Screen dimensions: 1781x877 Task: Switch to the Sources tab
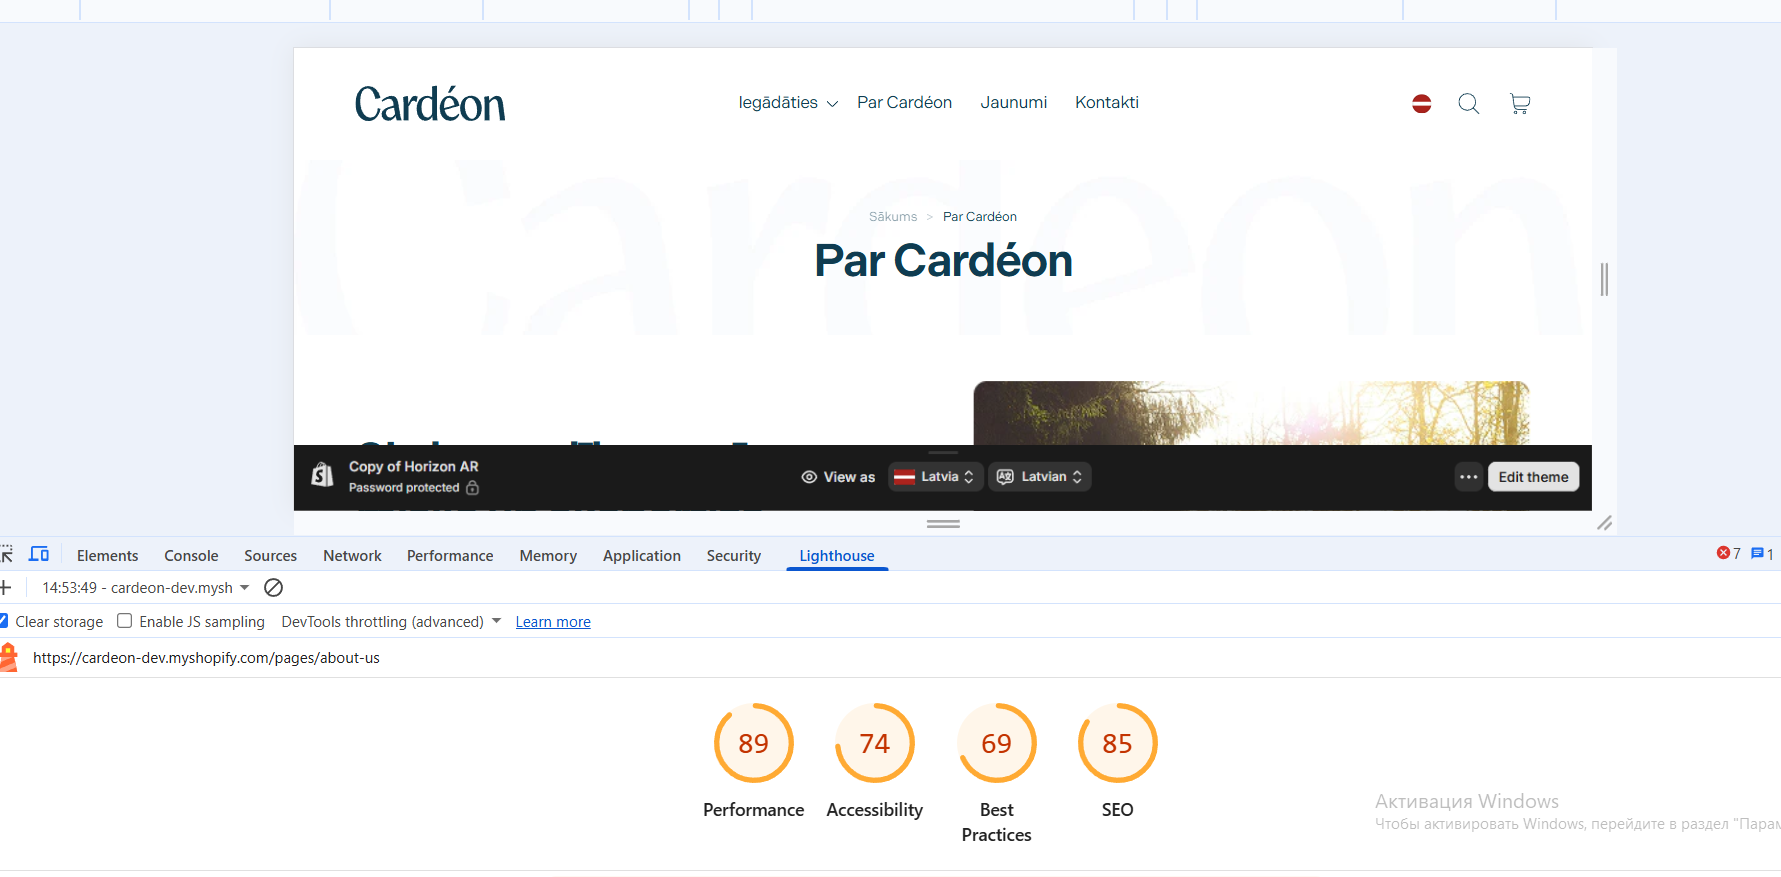(x=270, y=556)
